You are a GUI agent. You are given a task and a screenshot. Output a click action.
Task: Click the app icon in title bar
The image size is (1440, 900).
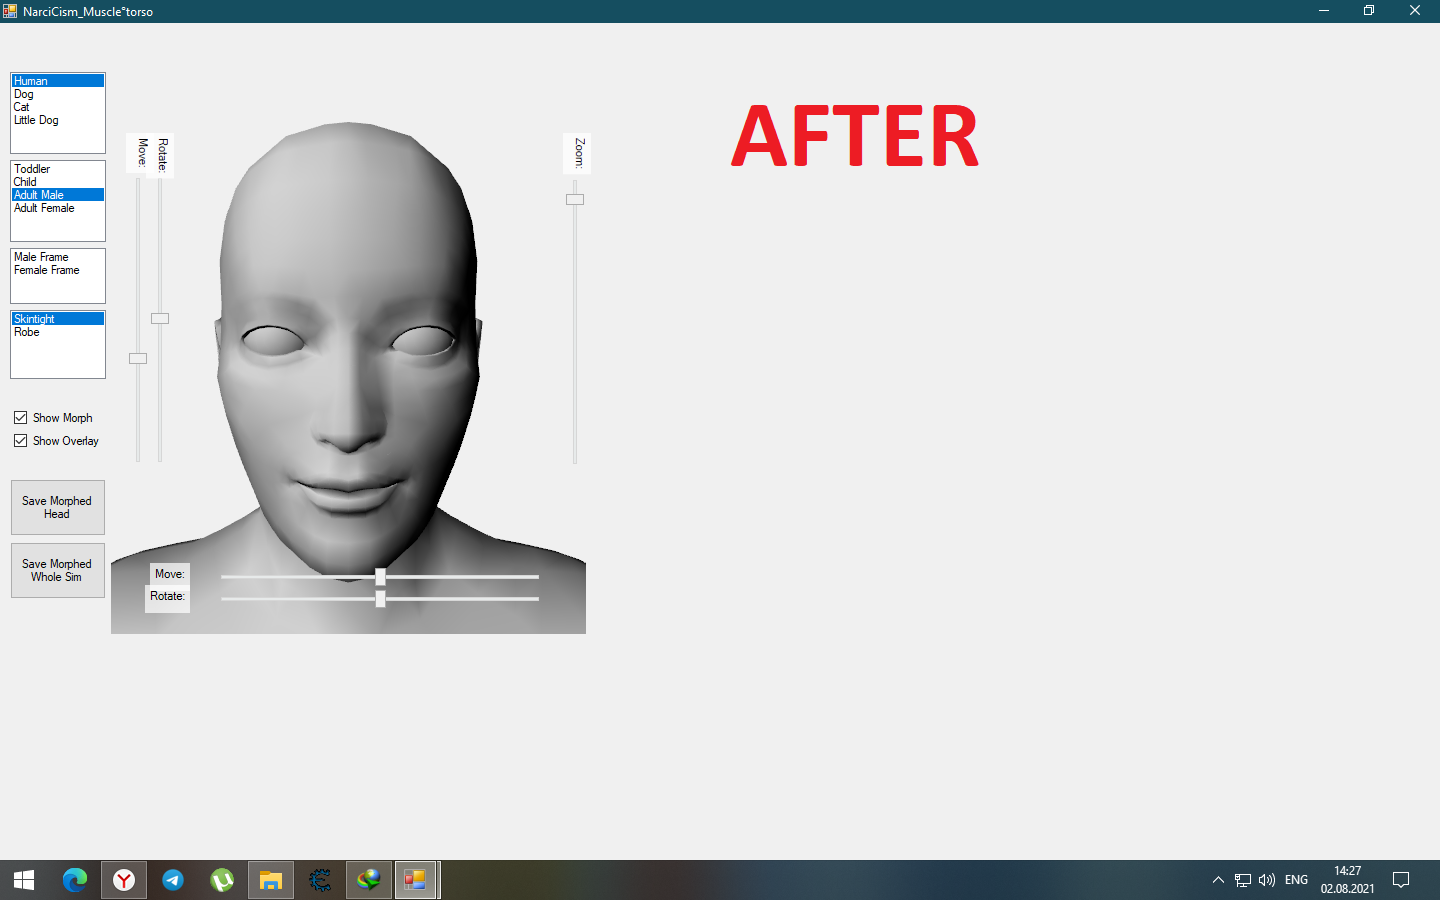tap(10, 11)
